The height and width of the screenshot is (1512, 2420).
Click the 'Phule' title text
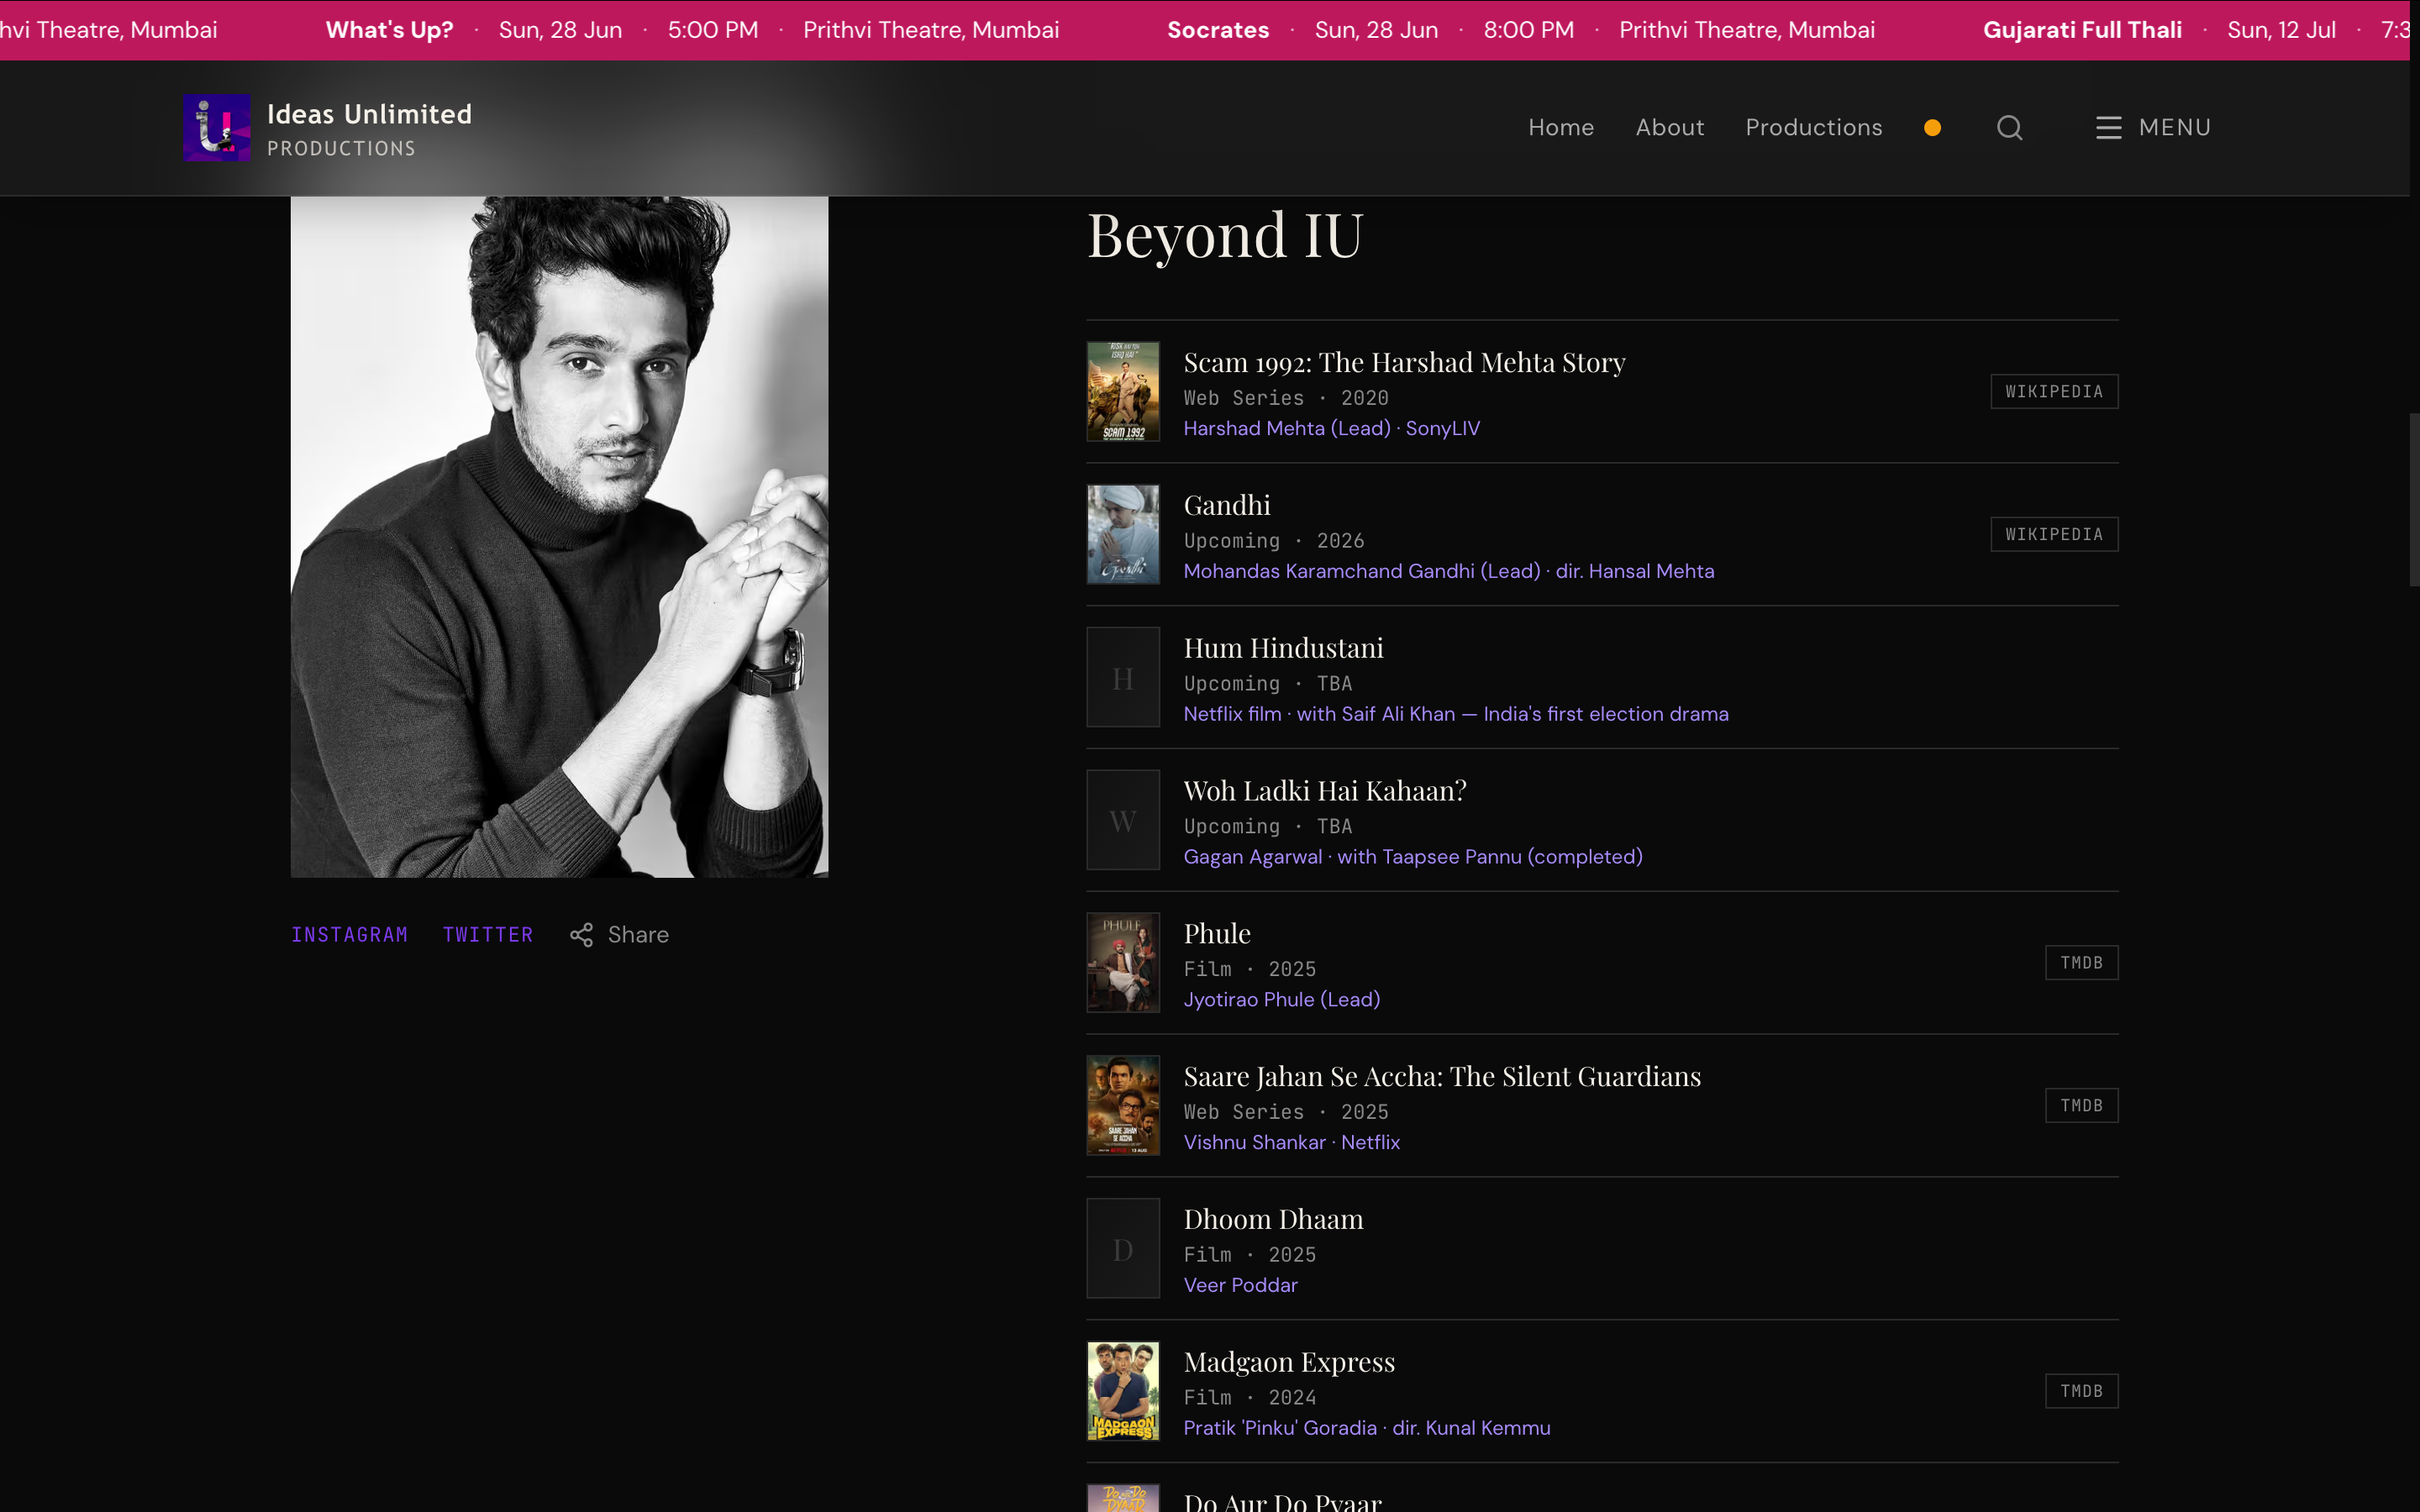point(1217,934)
